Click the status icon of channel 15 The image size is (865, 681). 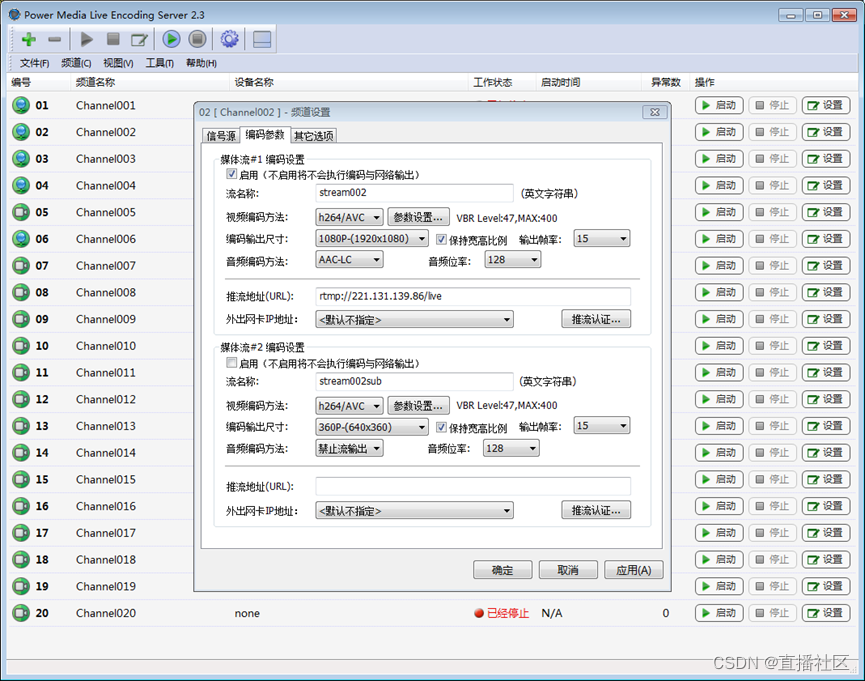coord(21,479)
